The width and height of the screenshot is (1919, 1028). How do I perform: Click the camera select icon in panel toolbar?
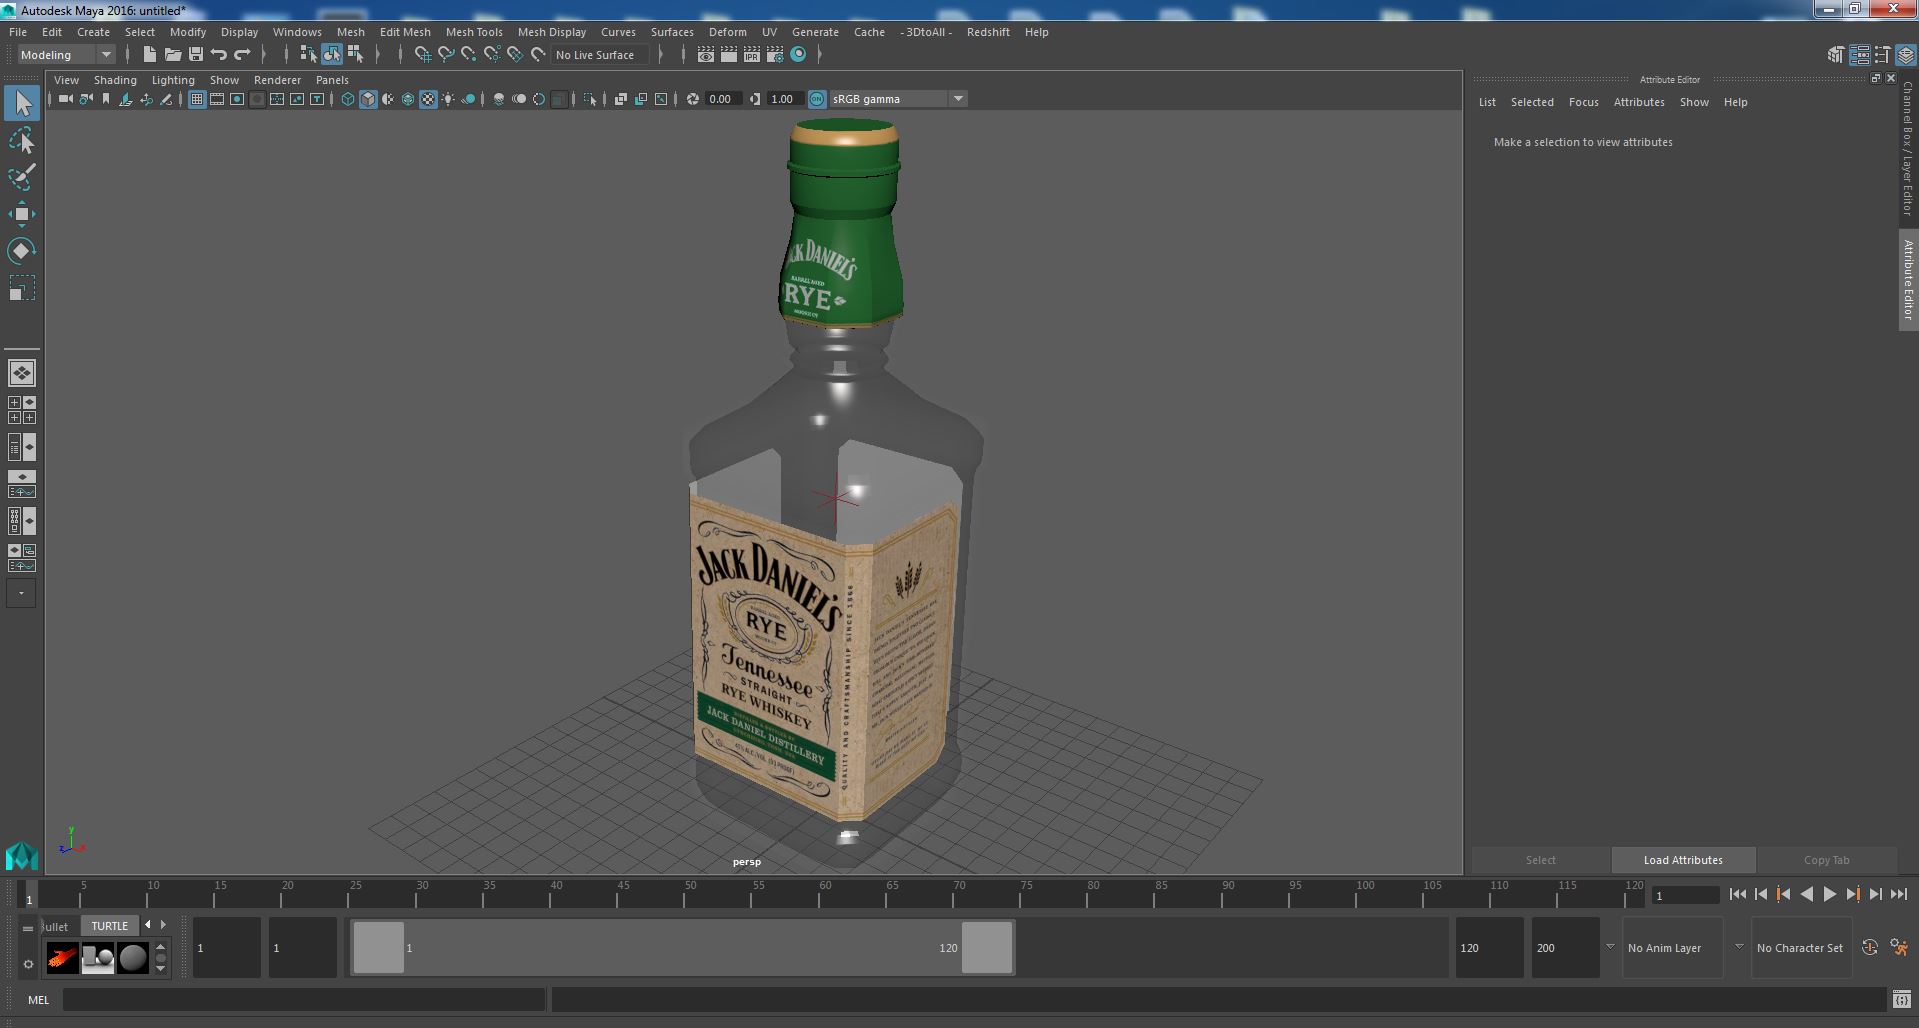point(65,99)
